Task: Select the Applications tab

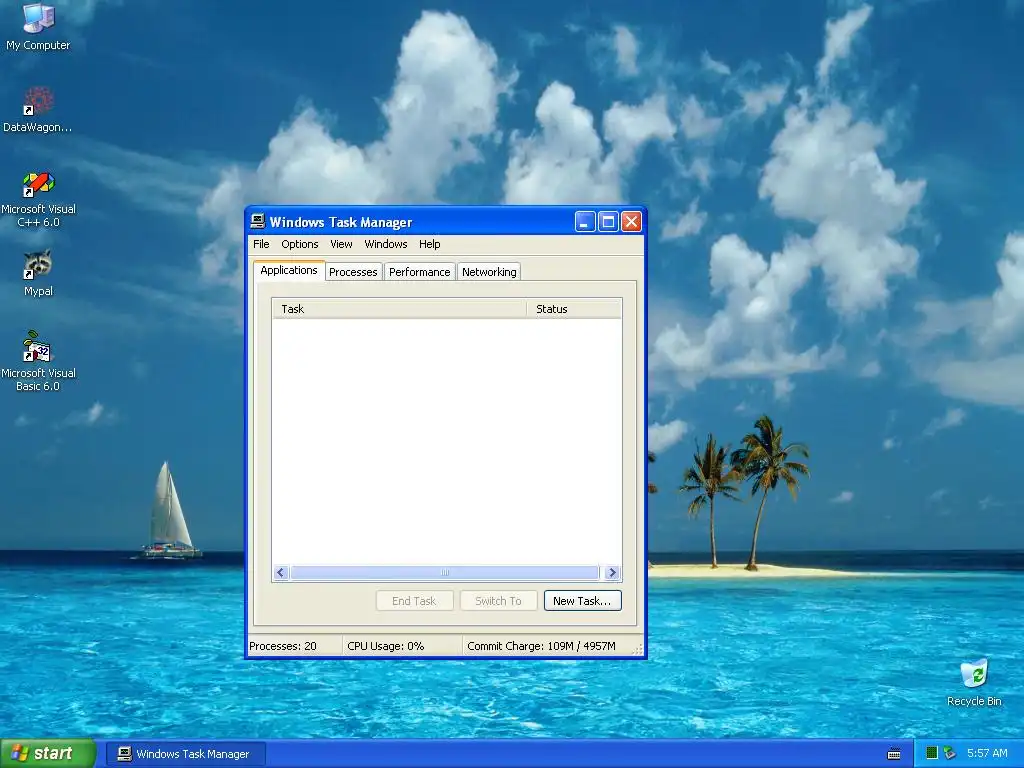Action: [x=289, y=270]
